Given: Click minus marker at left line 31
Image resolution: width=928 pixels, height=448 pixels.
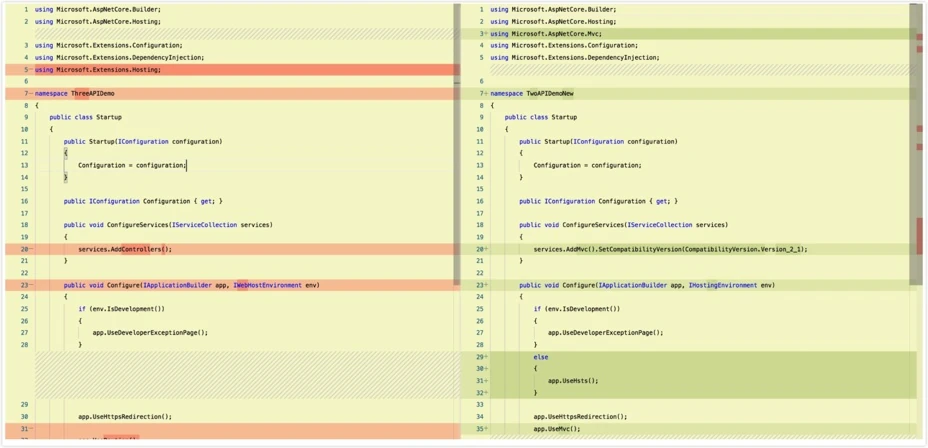Looking at the screenshot, I should pyautogui.click(x=30, y=428).
